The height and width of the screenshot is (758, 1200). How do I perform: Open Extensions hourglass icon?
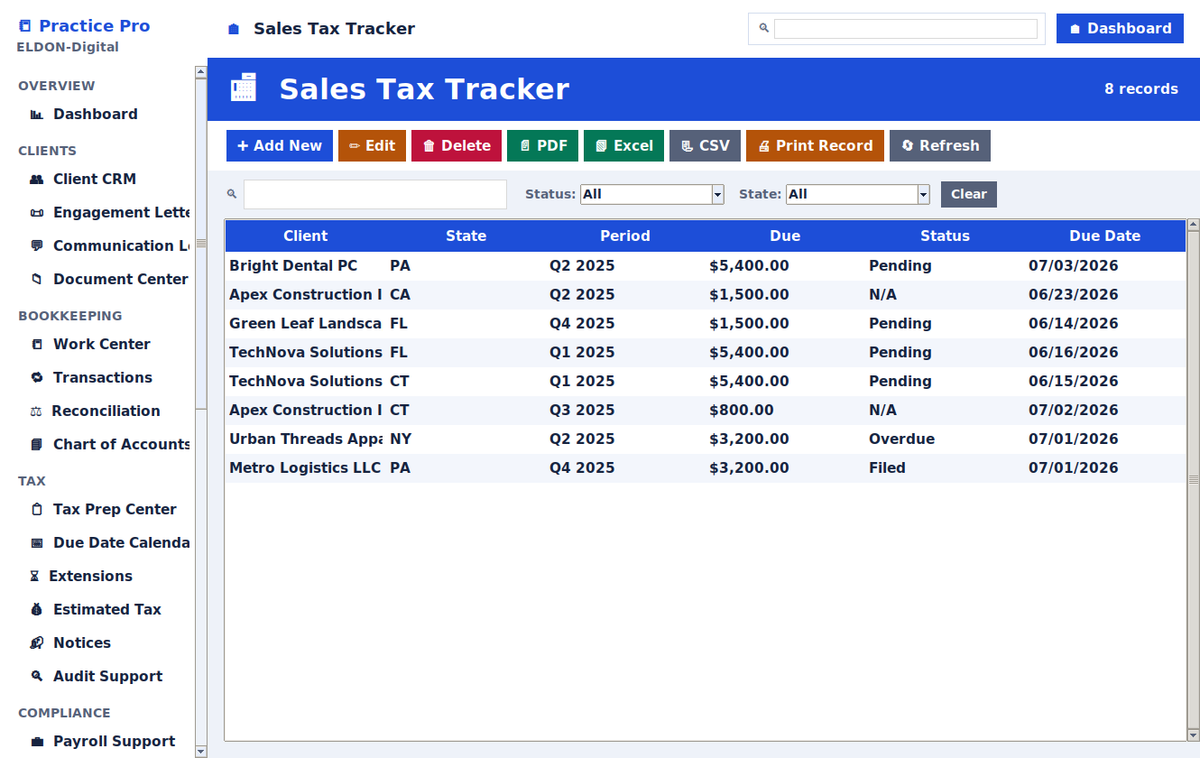pyautogui.click(x=35, y=577)
